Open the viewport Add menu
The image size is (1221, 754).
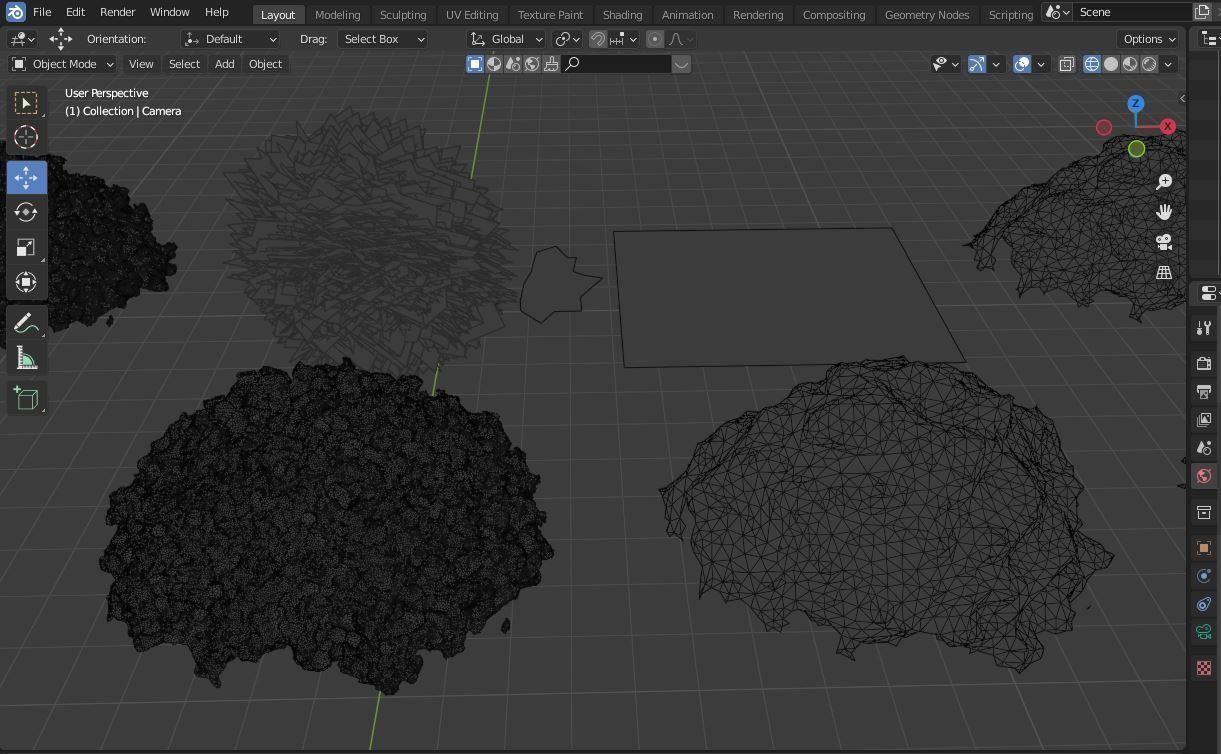point(225,64)
